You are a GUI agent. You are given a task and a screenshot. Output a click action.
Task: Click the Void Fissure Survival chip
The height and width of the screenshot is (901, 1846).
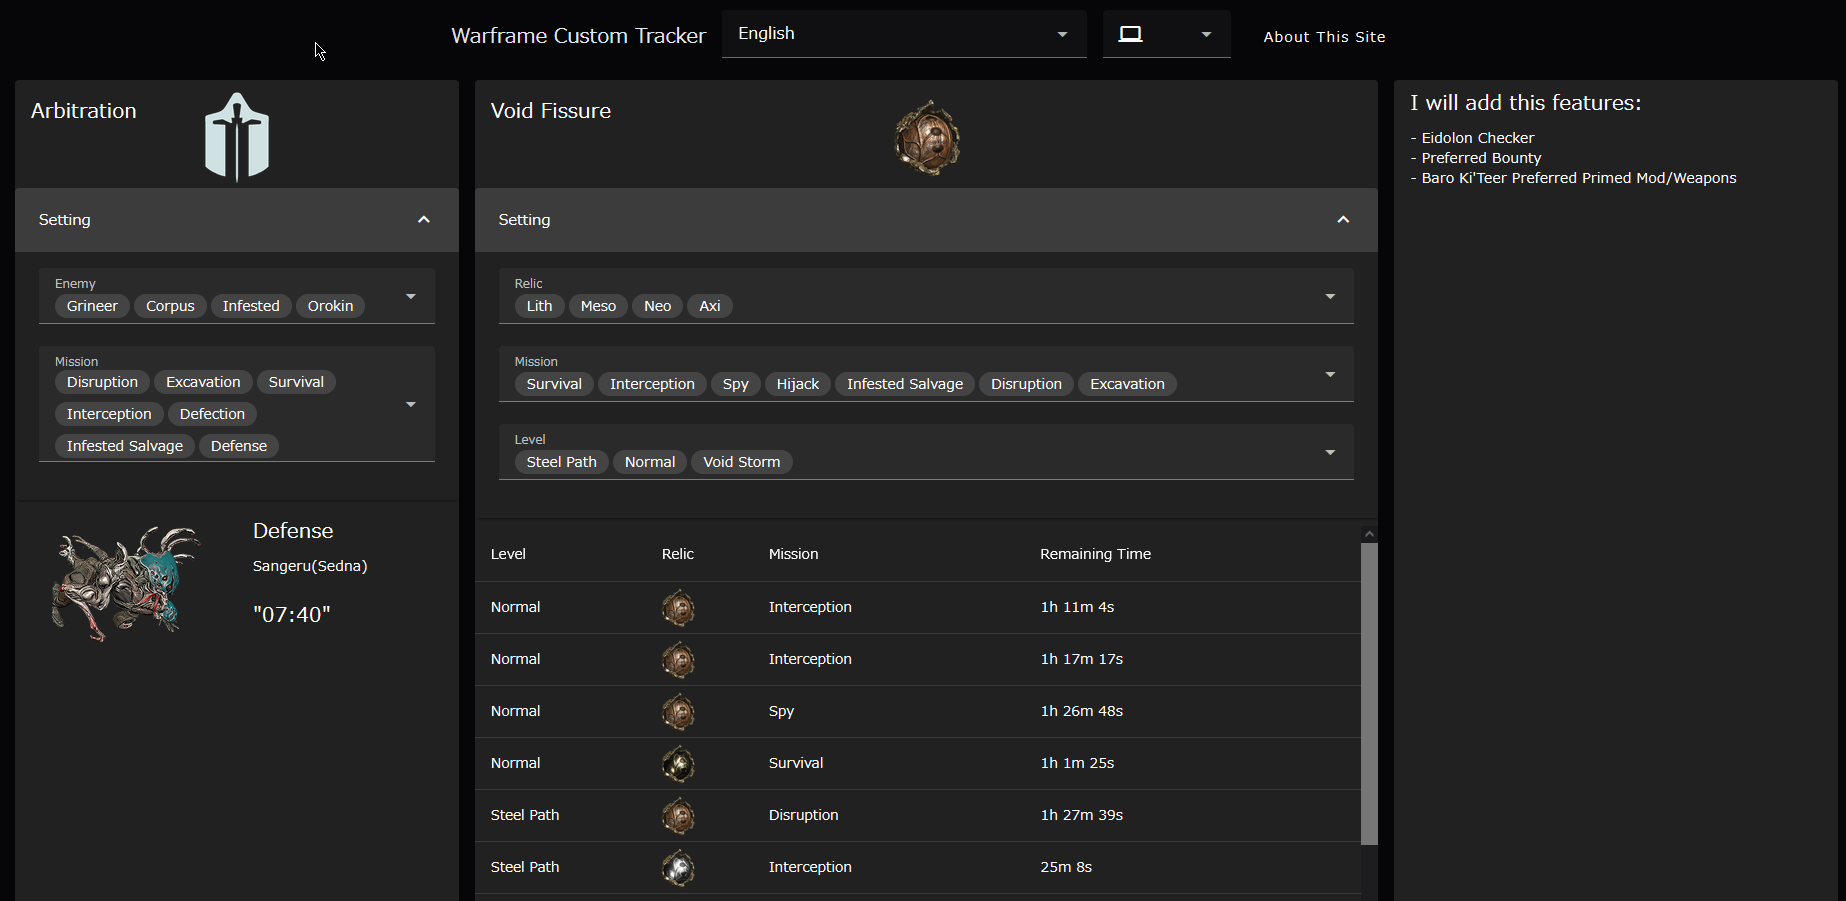tap(554, 384)
